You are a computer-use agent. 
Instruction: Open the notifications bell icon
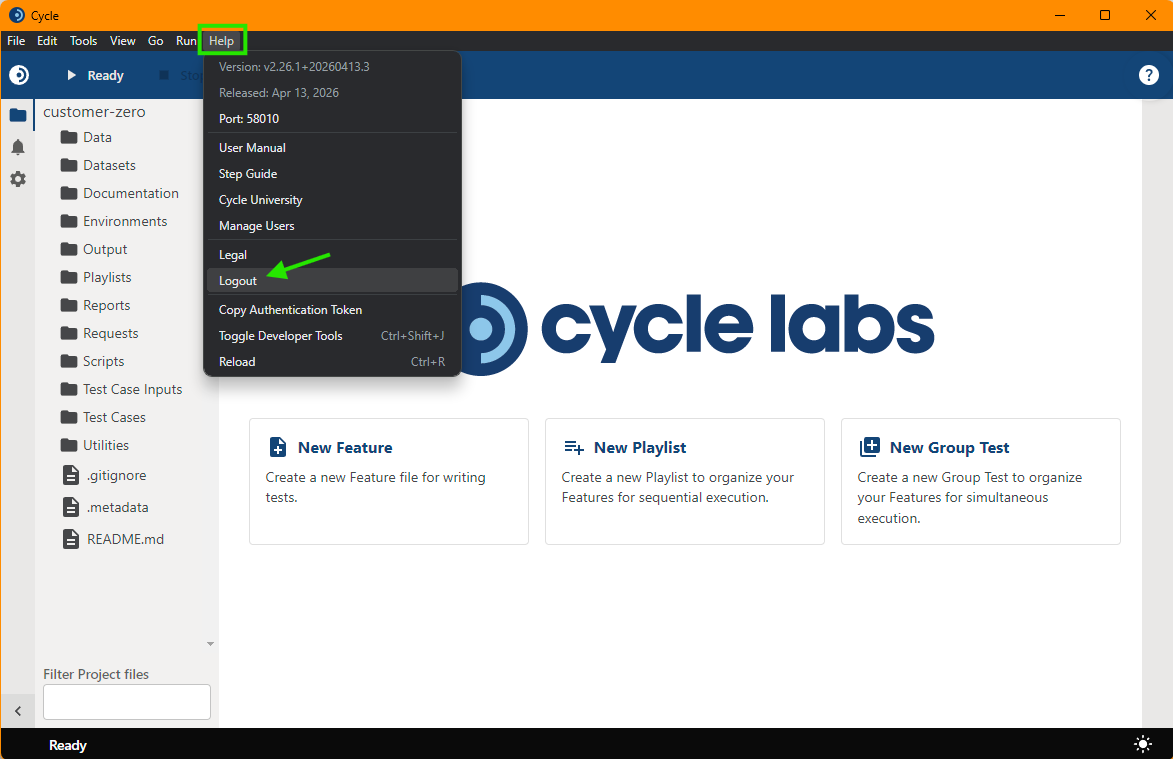(x=18, y=147)
